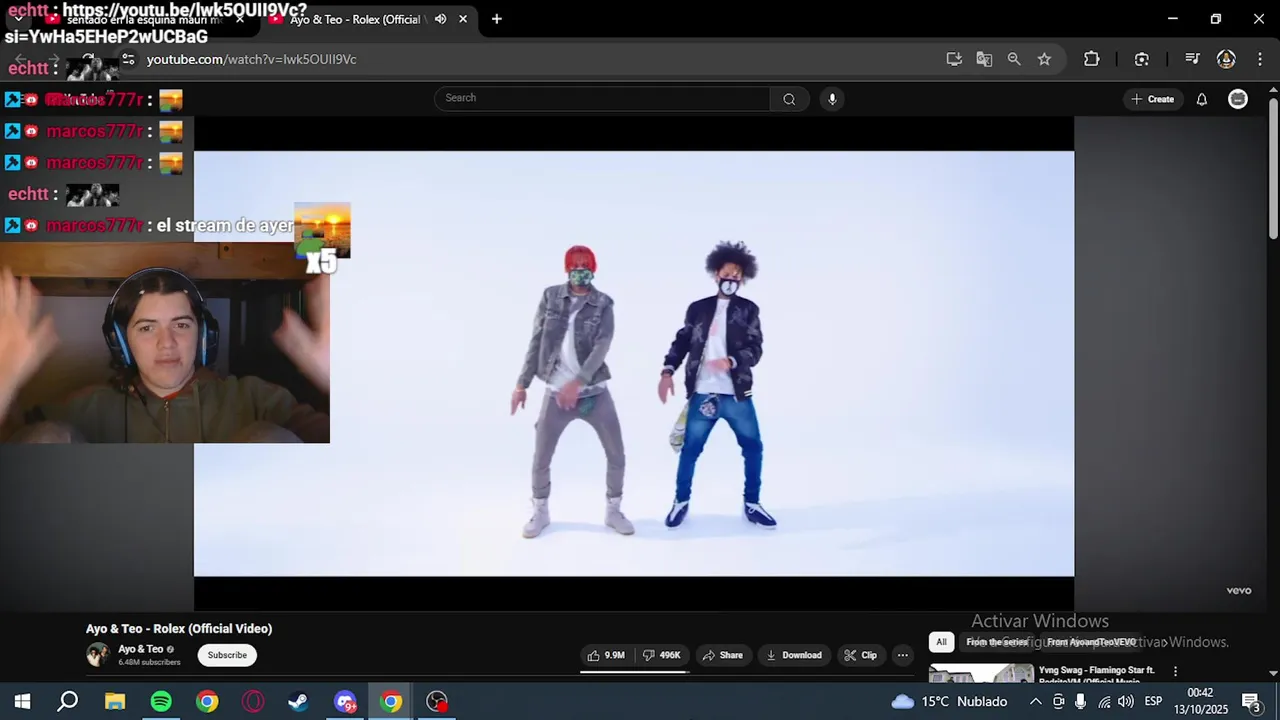
Task: Open the Ayo & Teo channel avatar
Action: [x=98, y=655]
